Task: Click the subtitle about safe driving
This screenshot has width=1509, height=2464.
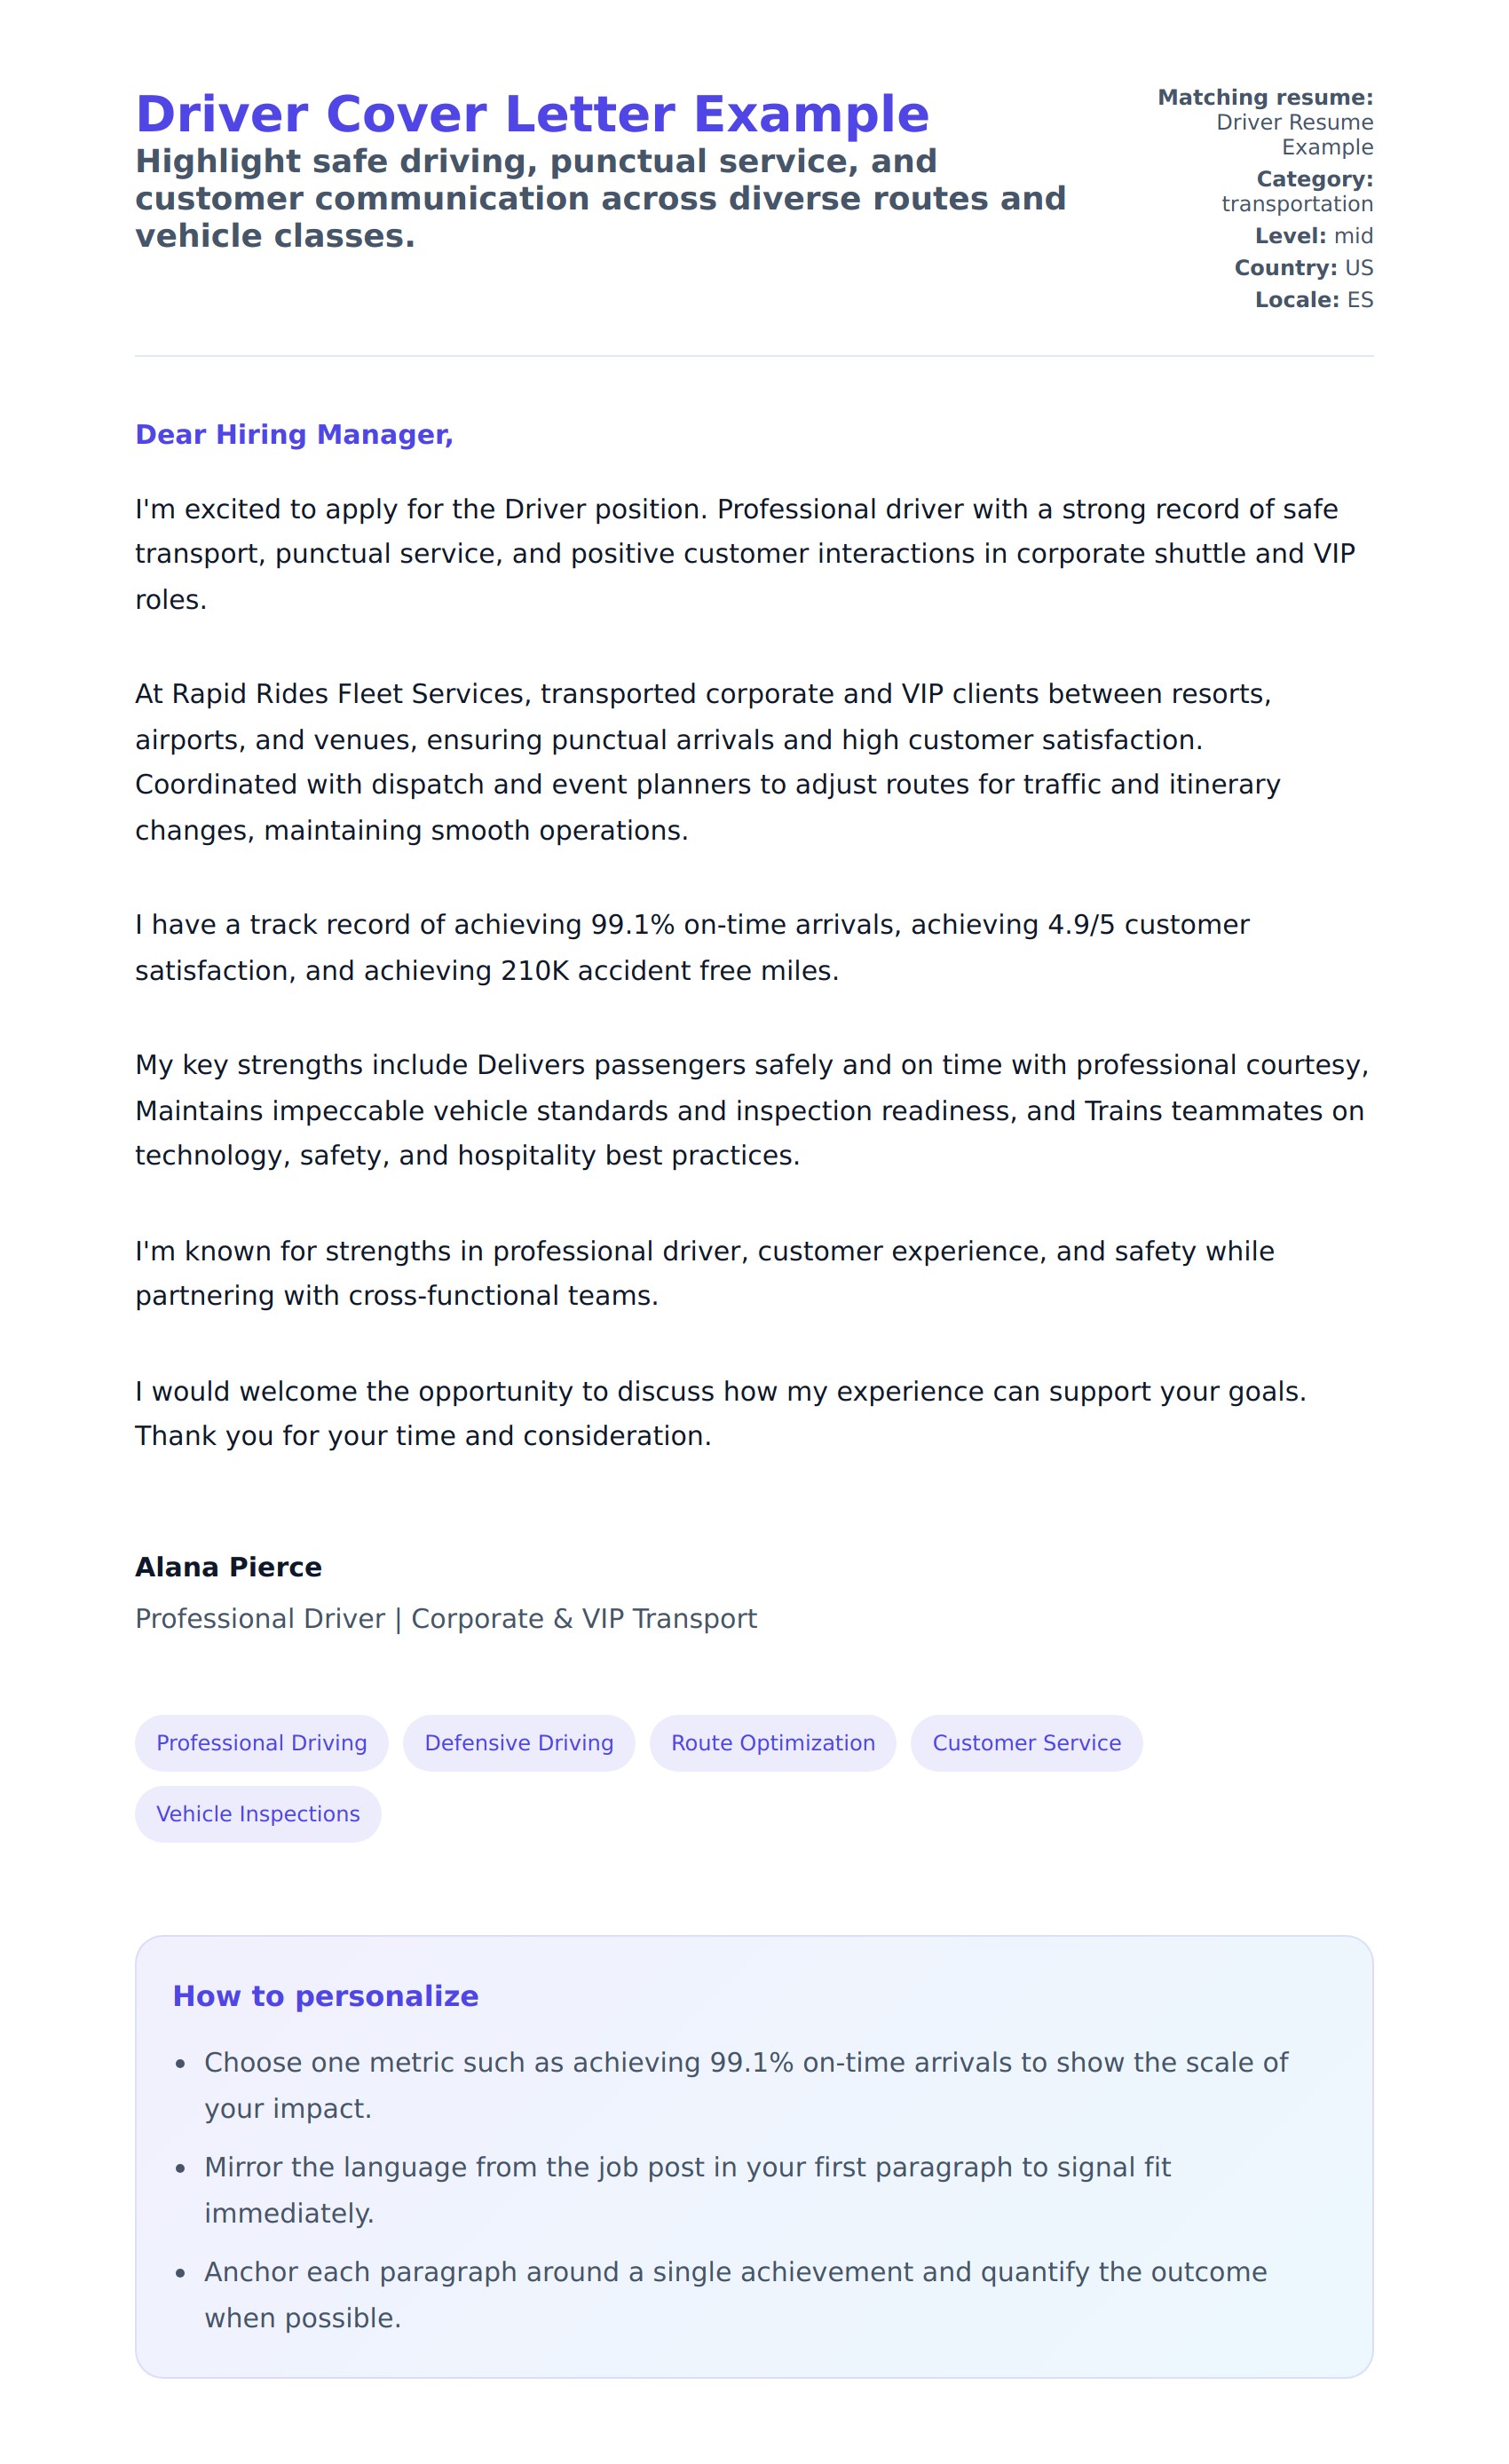Action: point(600,198)
